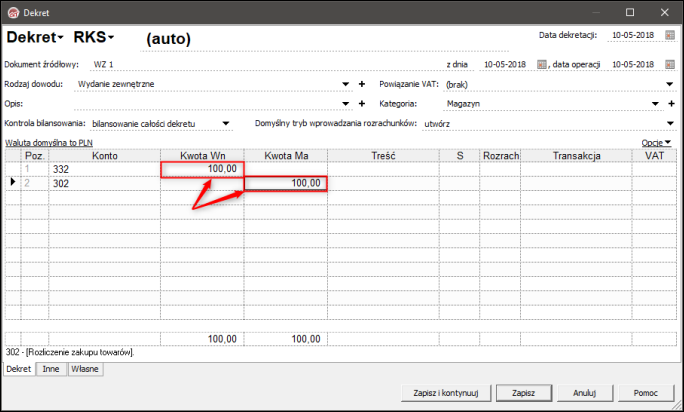Switch to the Własne tab
684x412 pixels.
pos(85,369)
